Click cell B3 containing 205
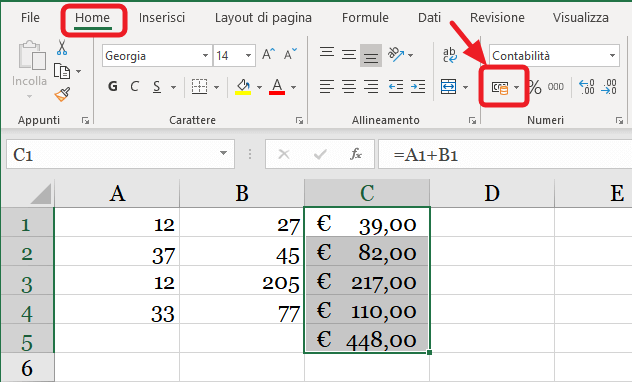Viewport: 632px width, 382px height. coord(242,280)
